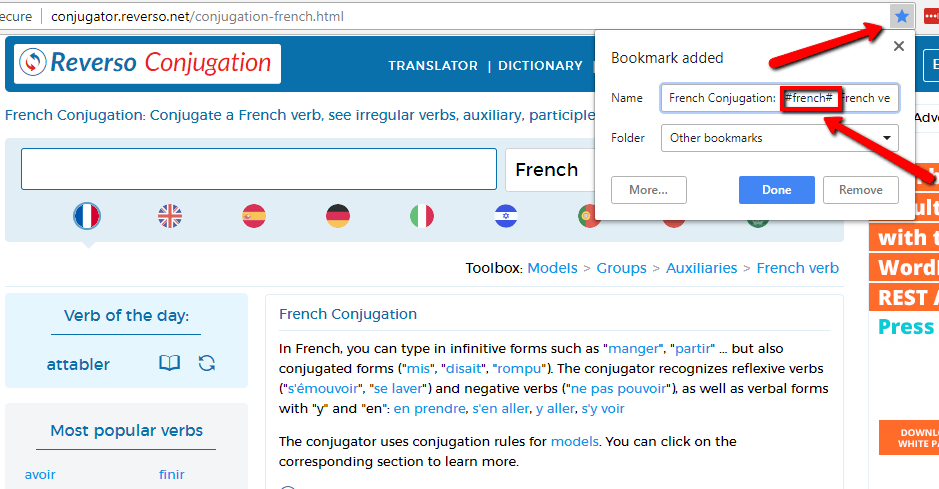Open the dictionary book icon beside attabler

170,363
